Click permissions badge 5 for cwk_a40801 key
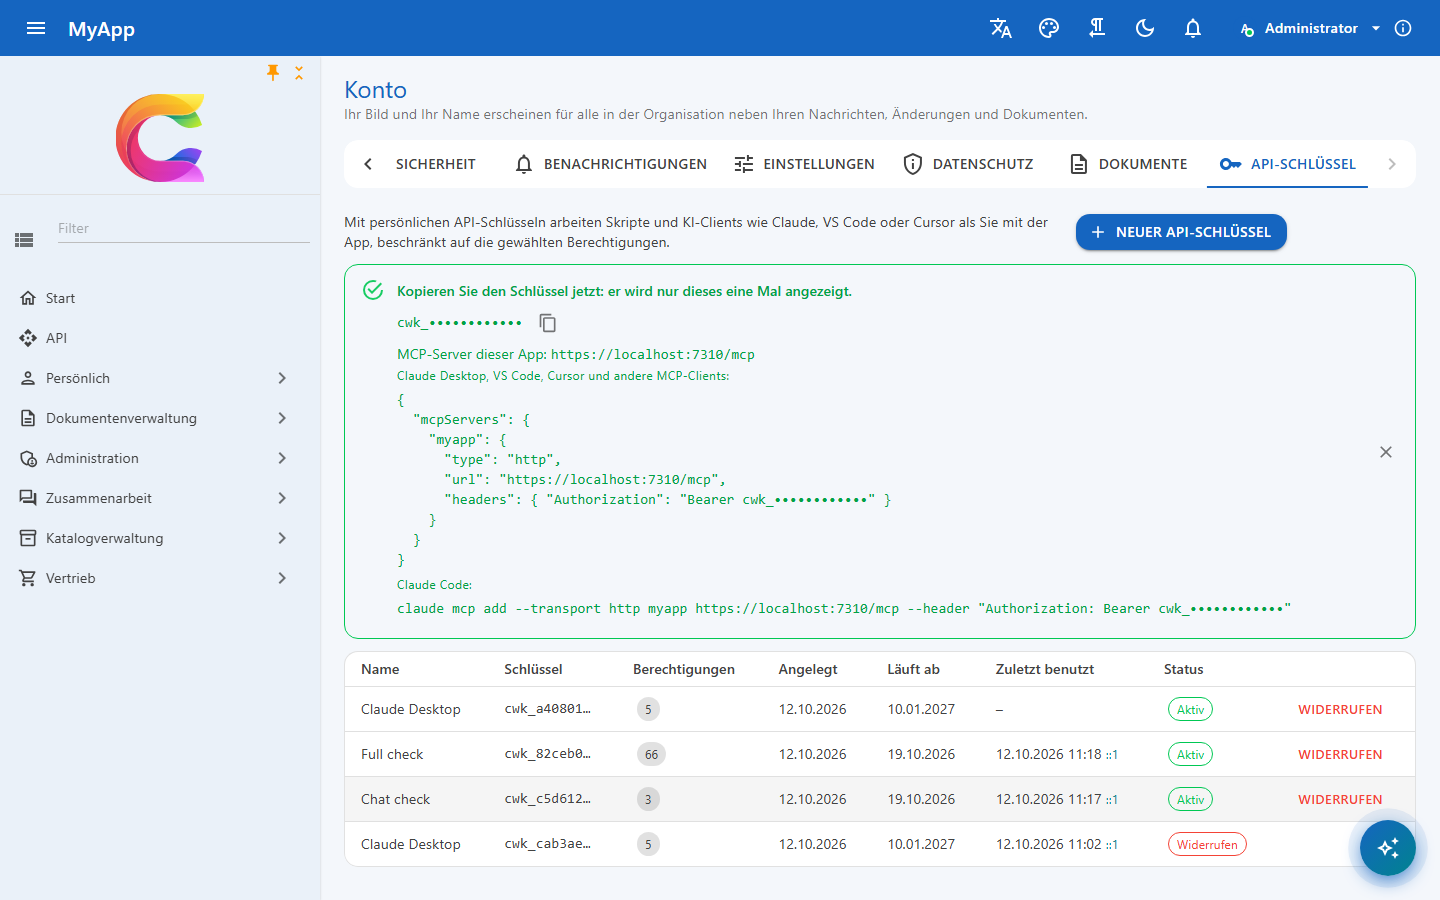 coord(648,709)
